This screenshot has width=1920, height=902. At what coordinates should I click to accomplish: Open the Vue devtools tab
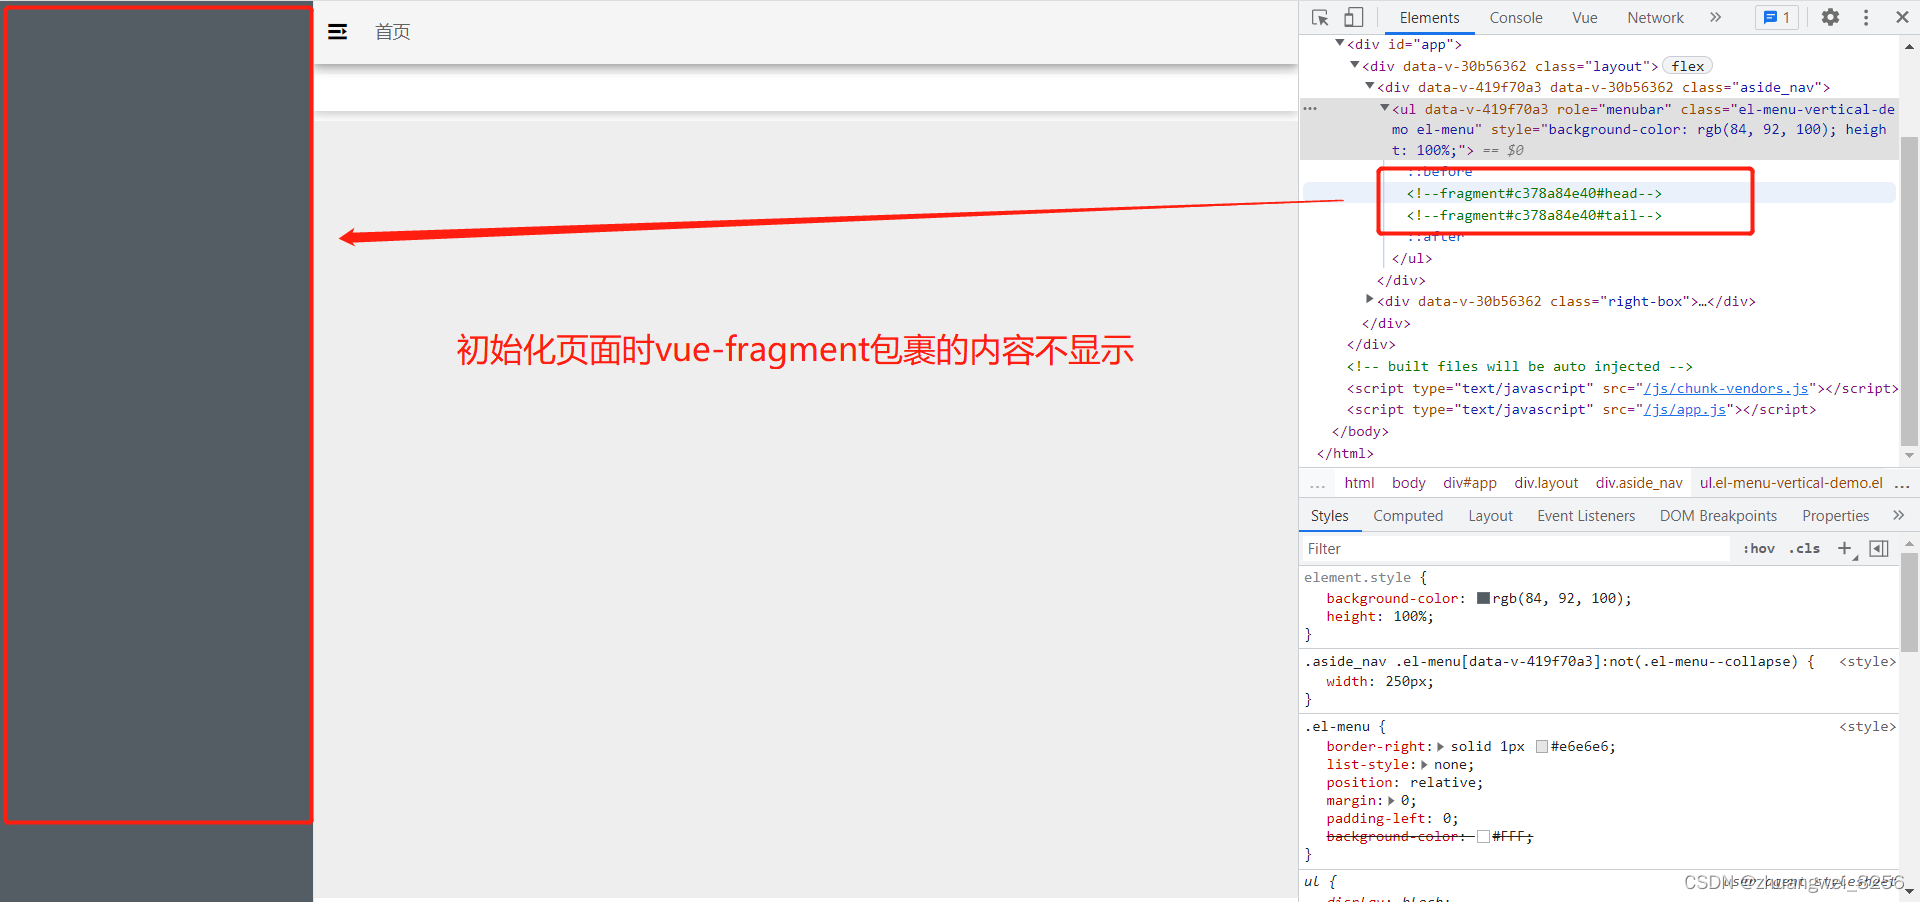[x=1585, y=18]
